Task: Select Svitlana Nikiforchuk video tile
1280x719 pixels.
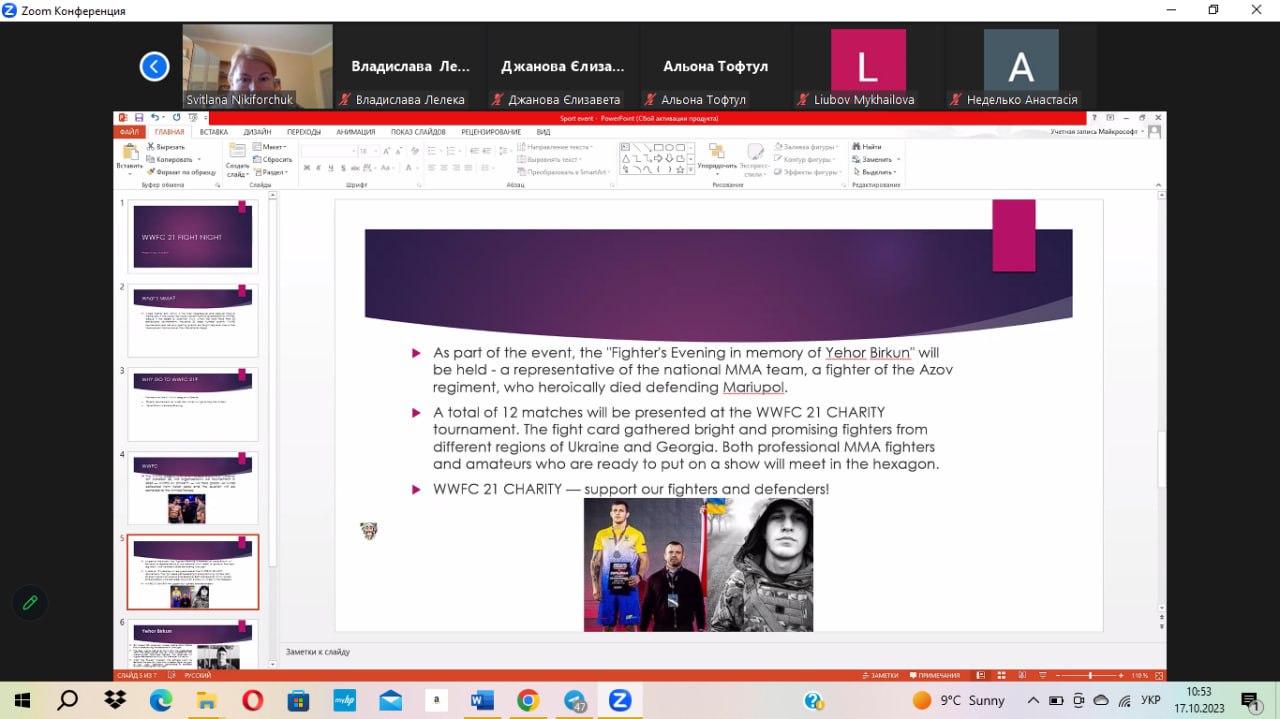Action: tap(258, 67)
